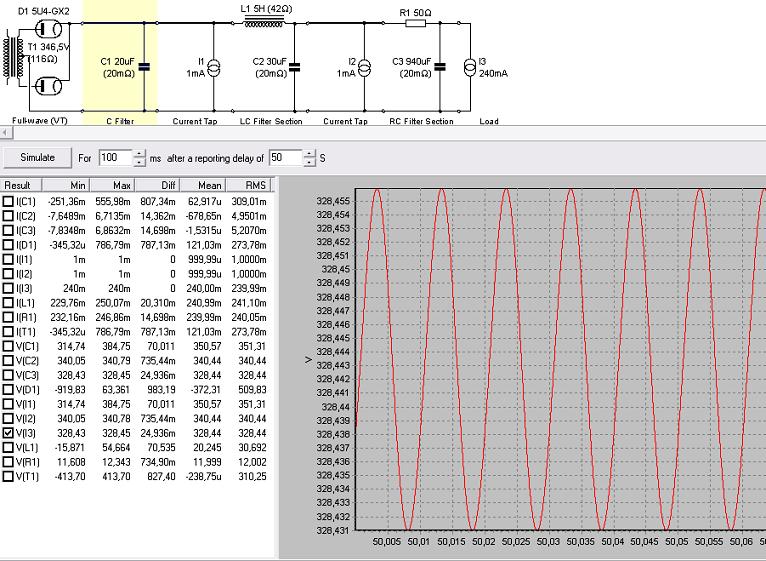Image resolution: width=766 pixels, height=561 pixels.
Task: Enable the I(C1) result trace checkbox
Action: 9,201
